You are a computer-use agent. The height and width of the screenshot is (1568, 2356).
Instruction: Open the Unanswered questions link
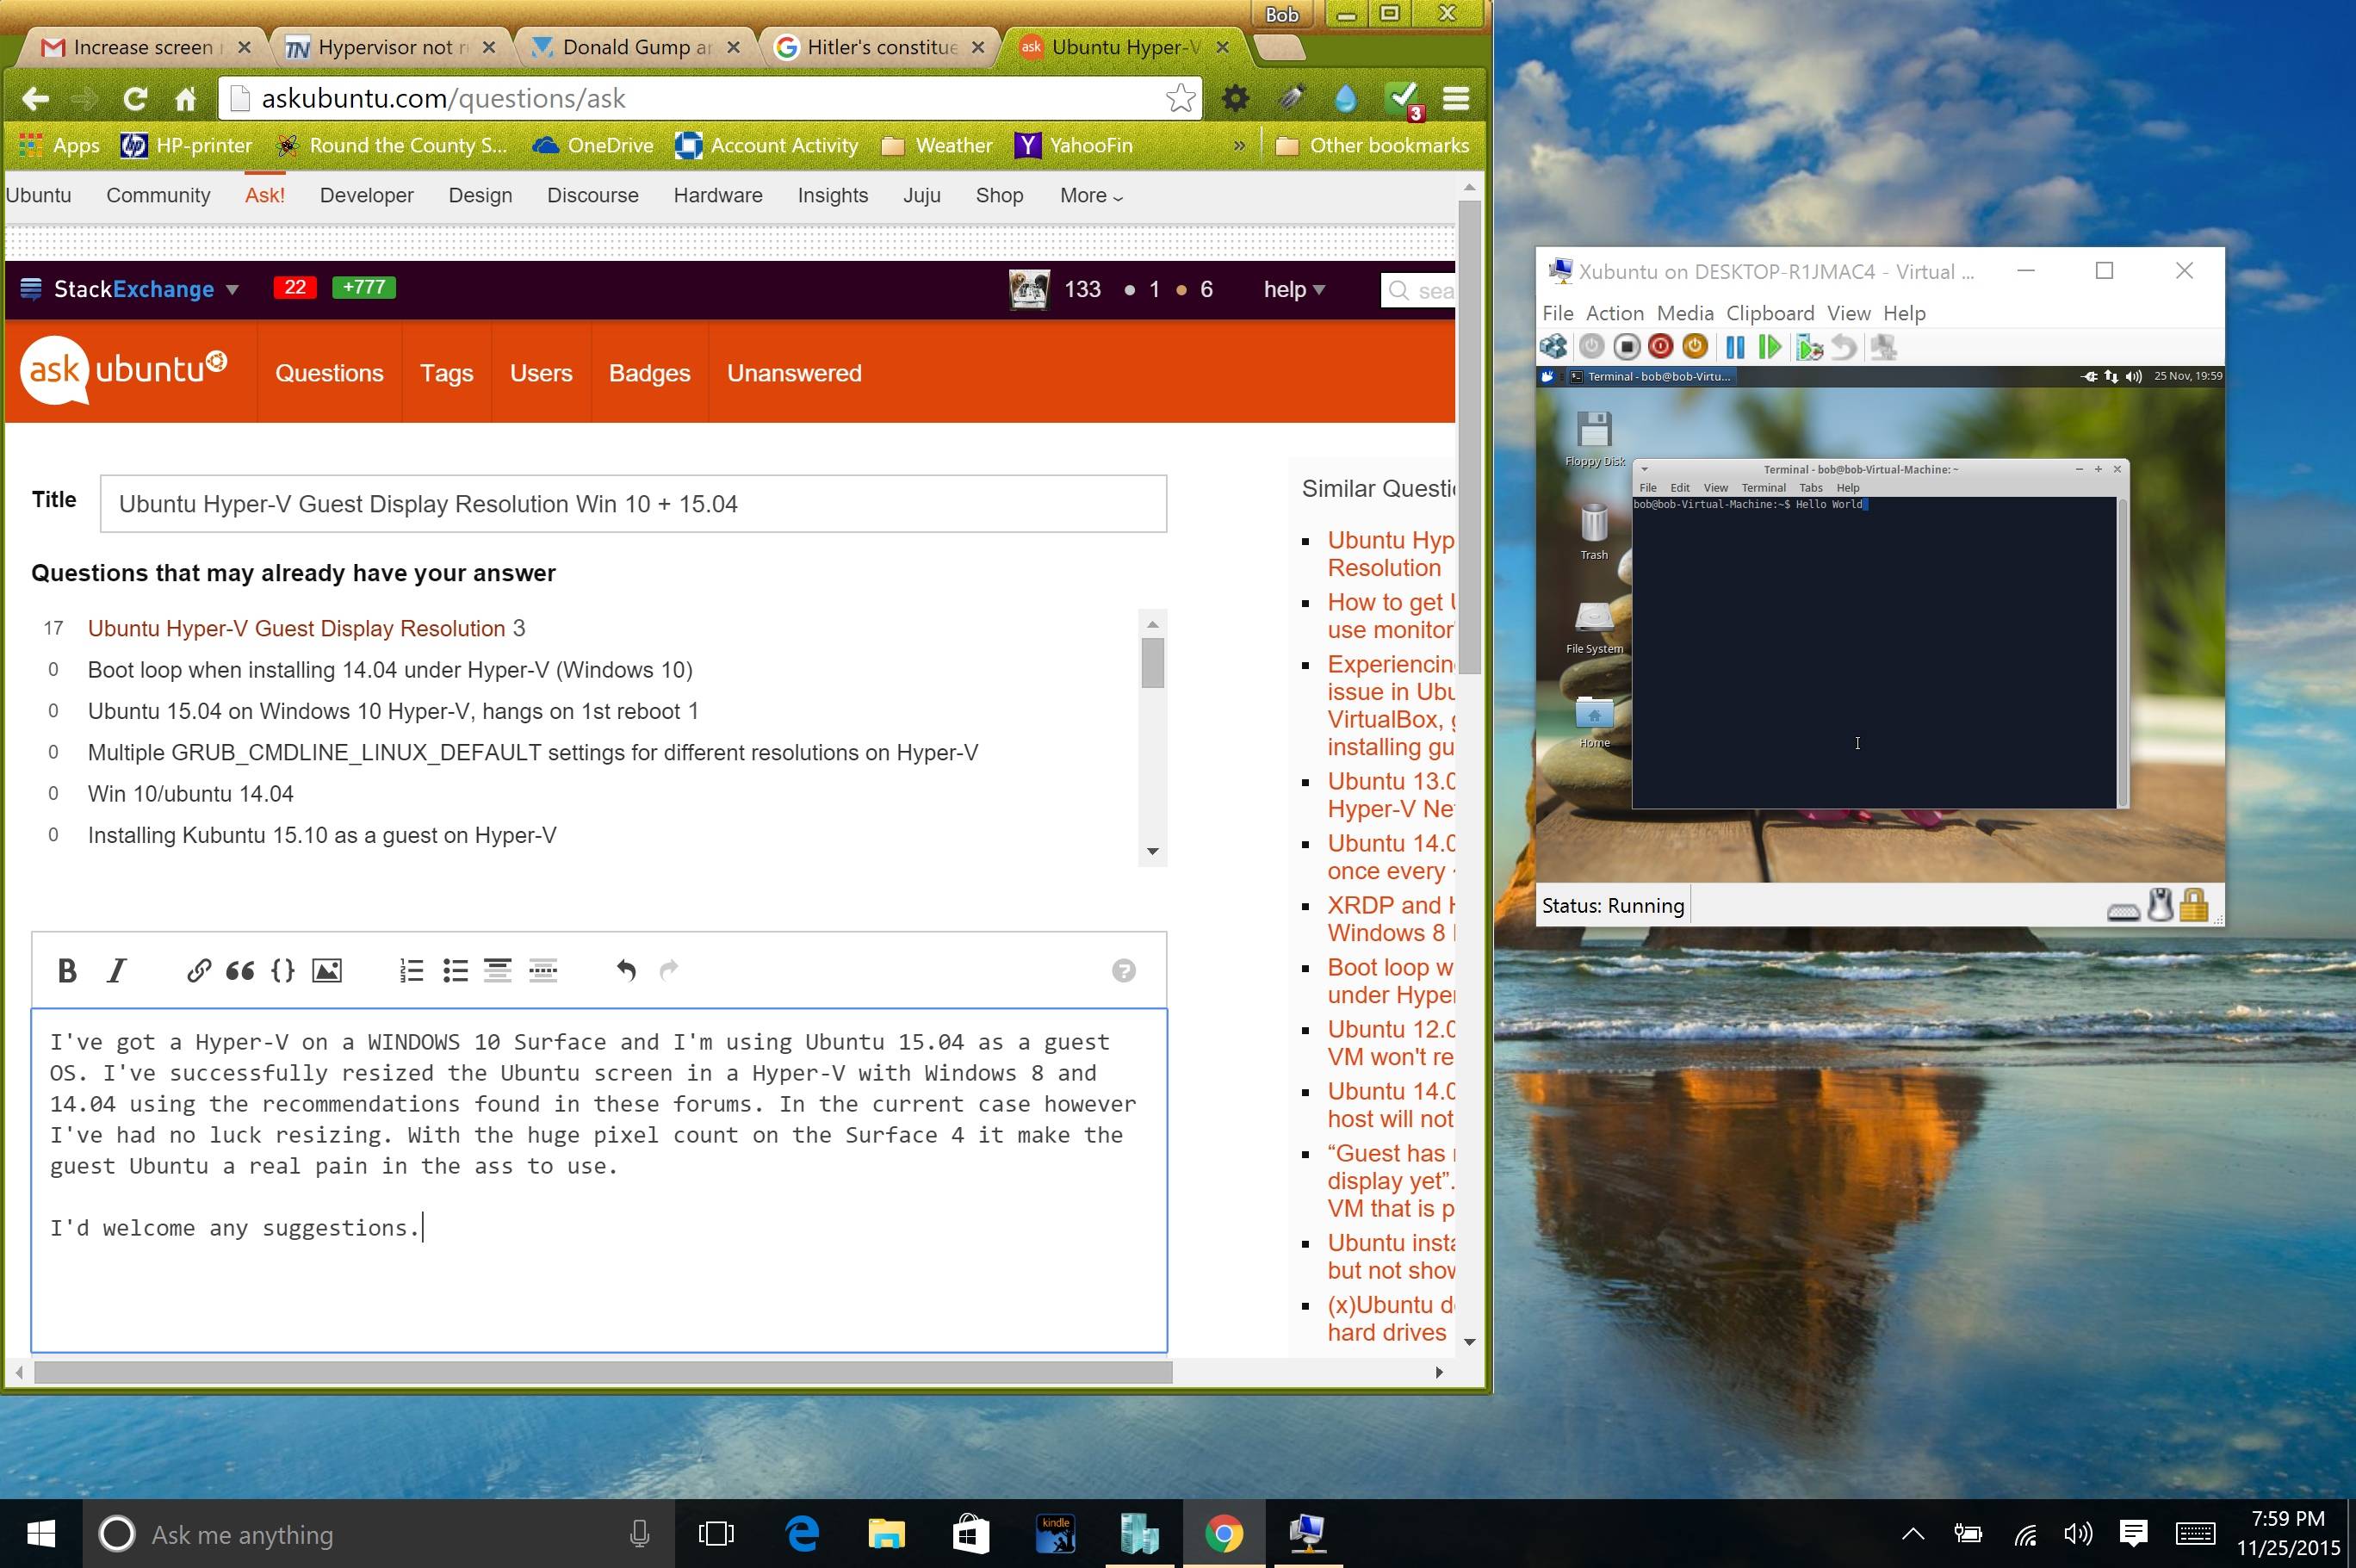tap(793, 373)
